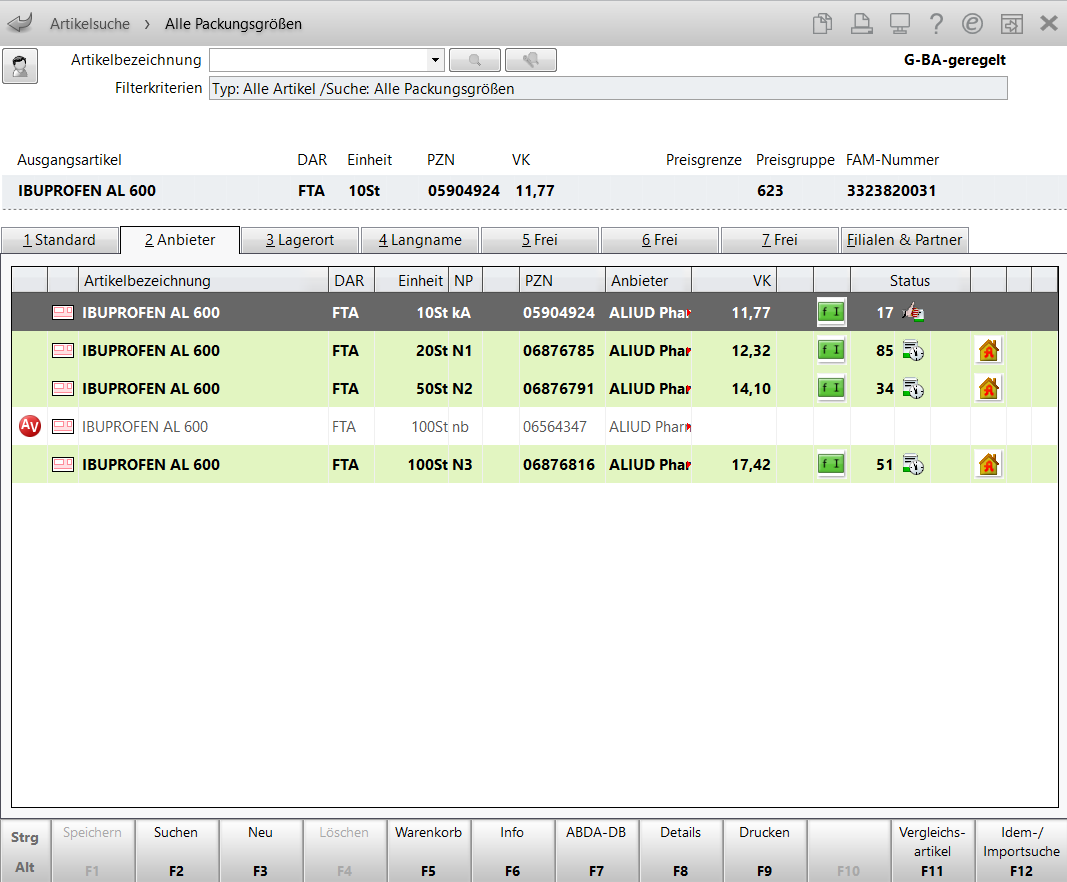1067x882 pixels.
Task: Click green info icon in 06876816 row
Action: [x=831, y=465]
